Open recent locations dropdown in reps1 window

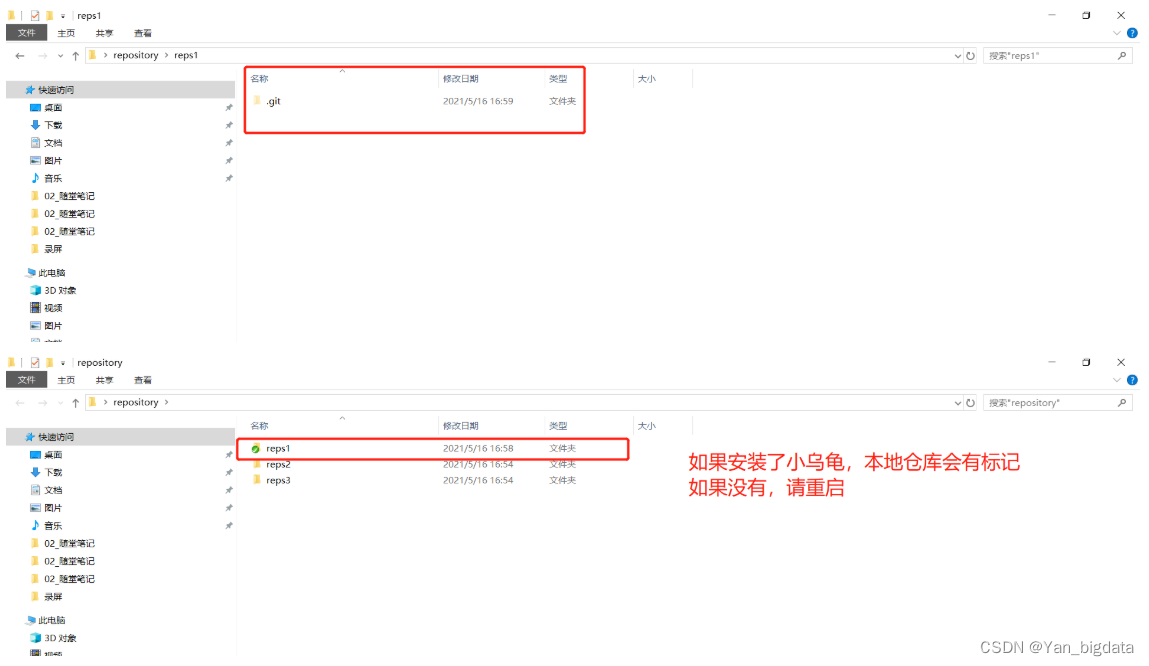click(60, 56)
